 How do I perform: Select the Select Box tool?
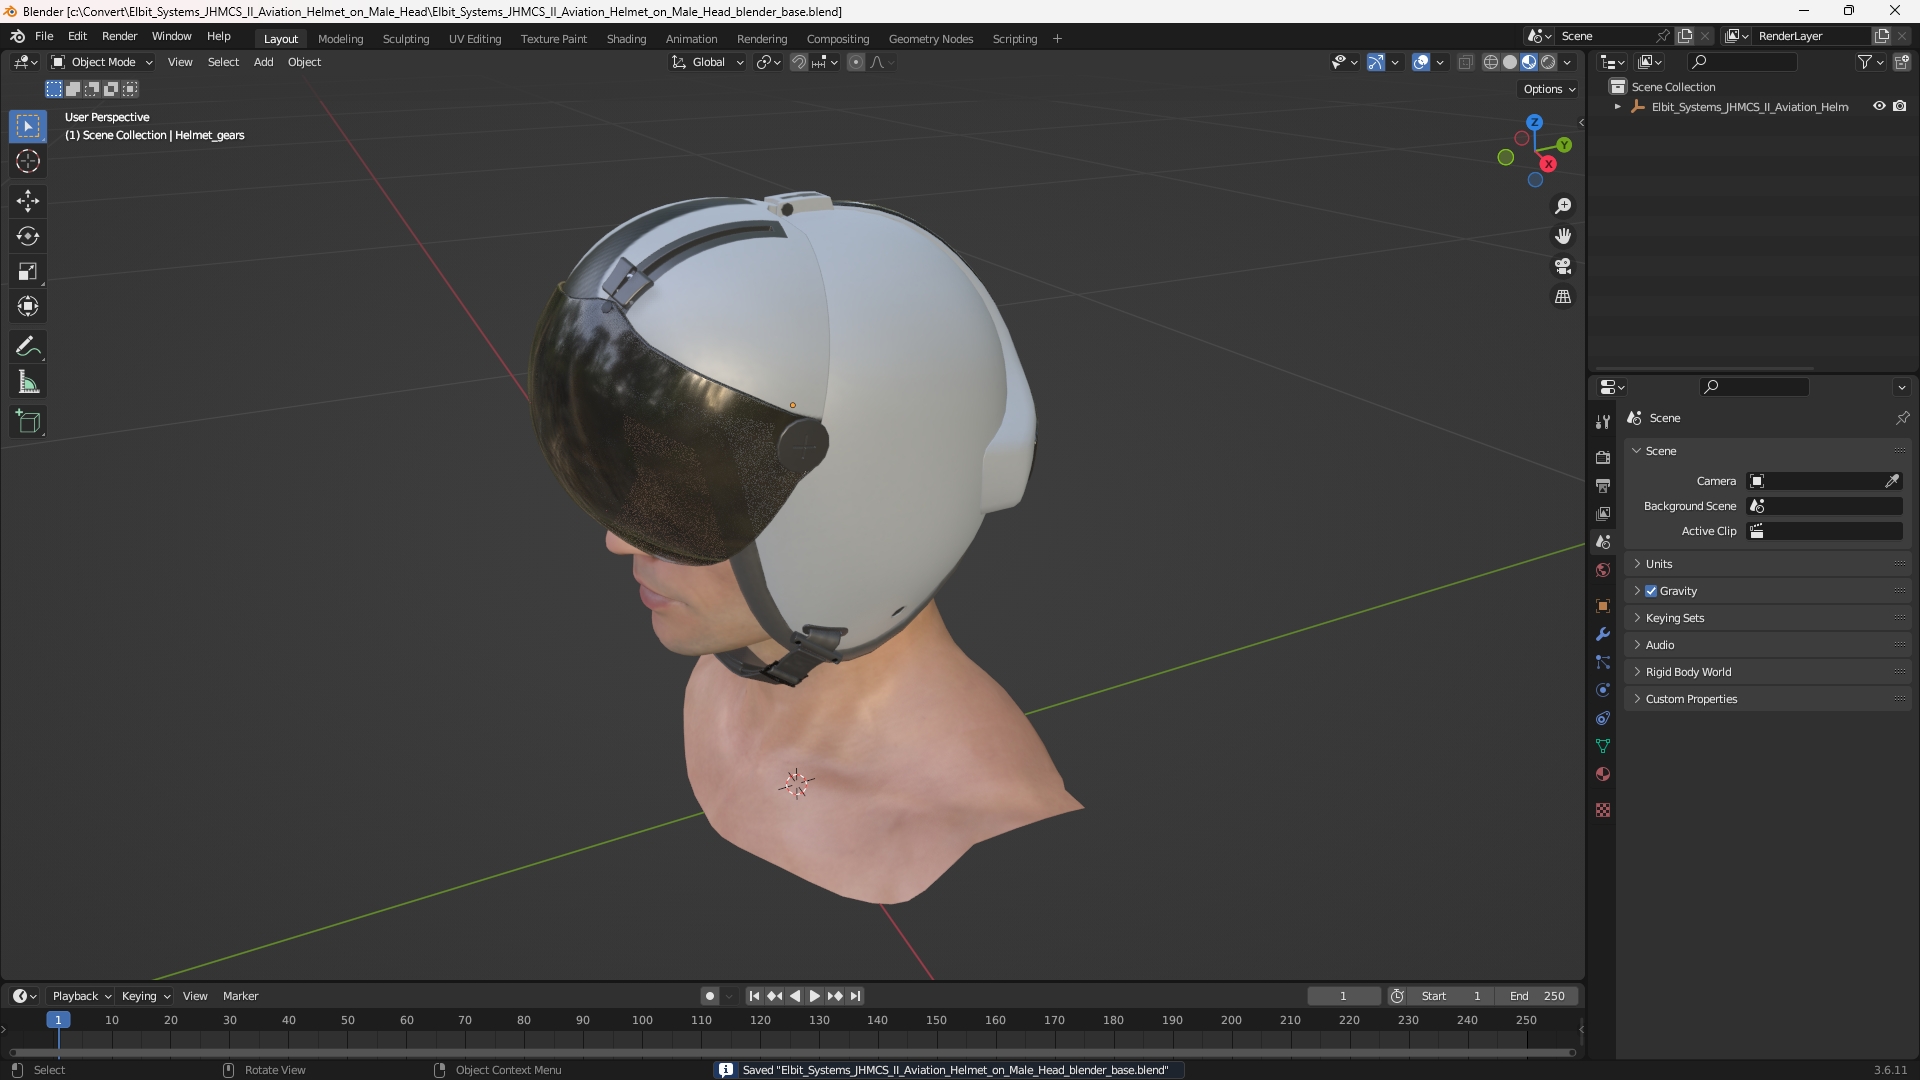pyautogui.click(x=28, y=126)
